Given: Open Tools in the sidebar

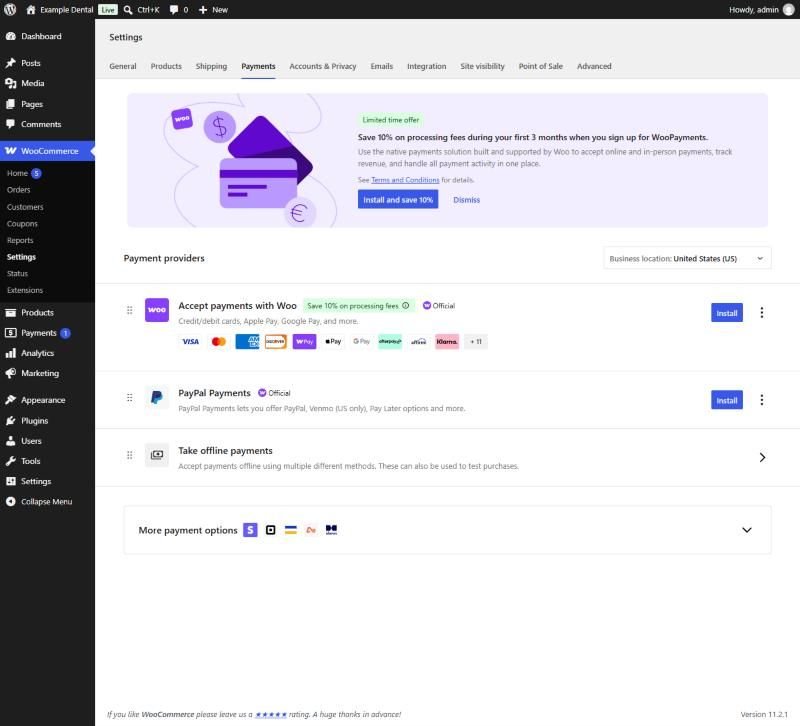Looking at the screenshot, I should point(47,461).
